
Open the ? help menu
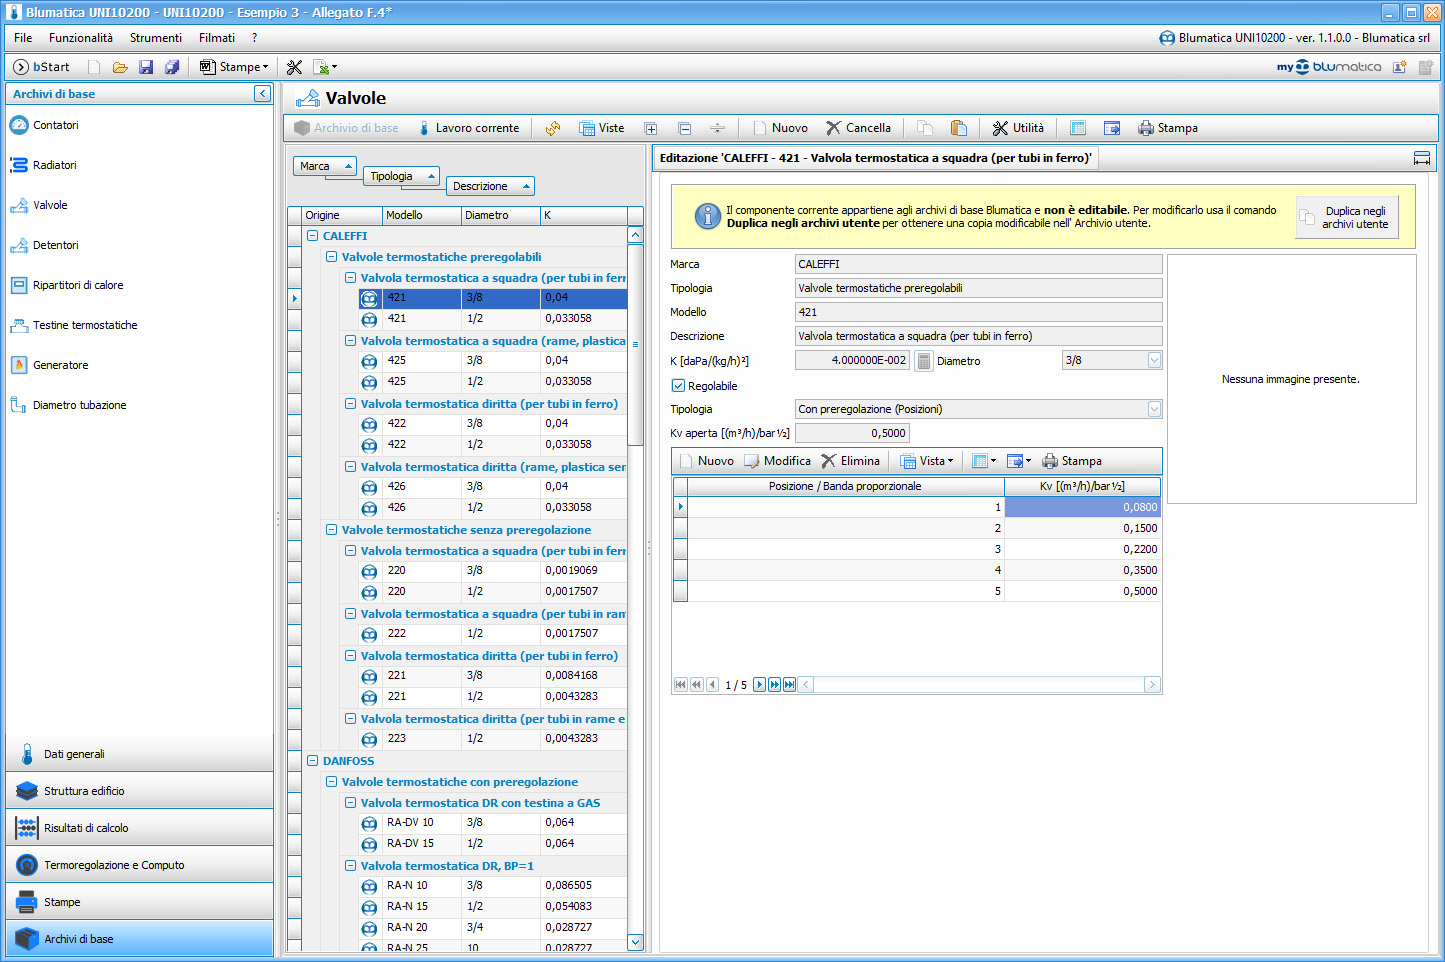point(254,38)
